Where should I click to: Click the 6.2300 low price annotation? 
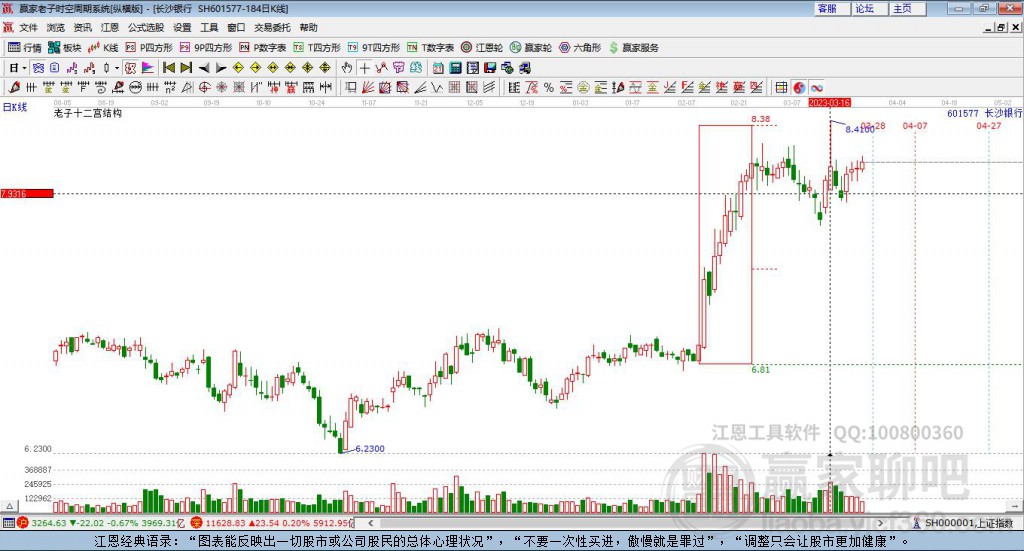click(370, 449)
